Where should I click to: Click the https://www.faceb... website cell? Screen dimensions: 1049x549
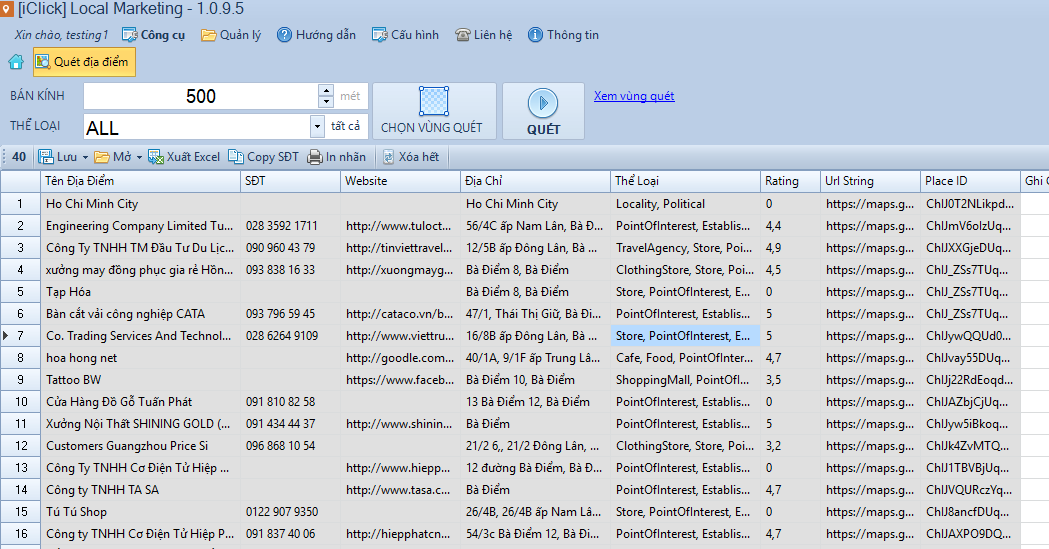400,380
